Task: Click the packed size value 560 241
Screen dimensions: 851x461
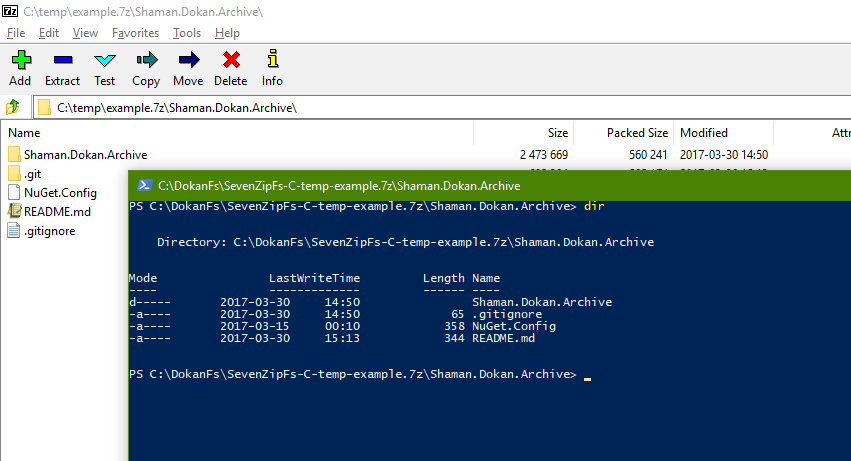Action: tap(648, 155)
